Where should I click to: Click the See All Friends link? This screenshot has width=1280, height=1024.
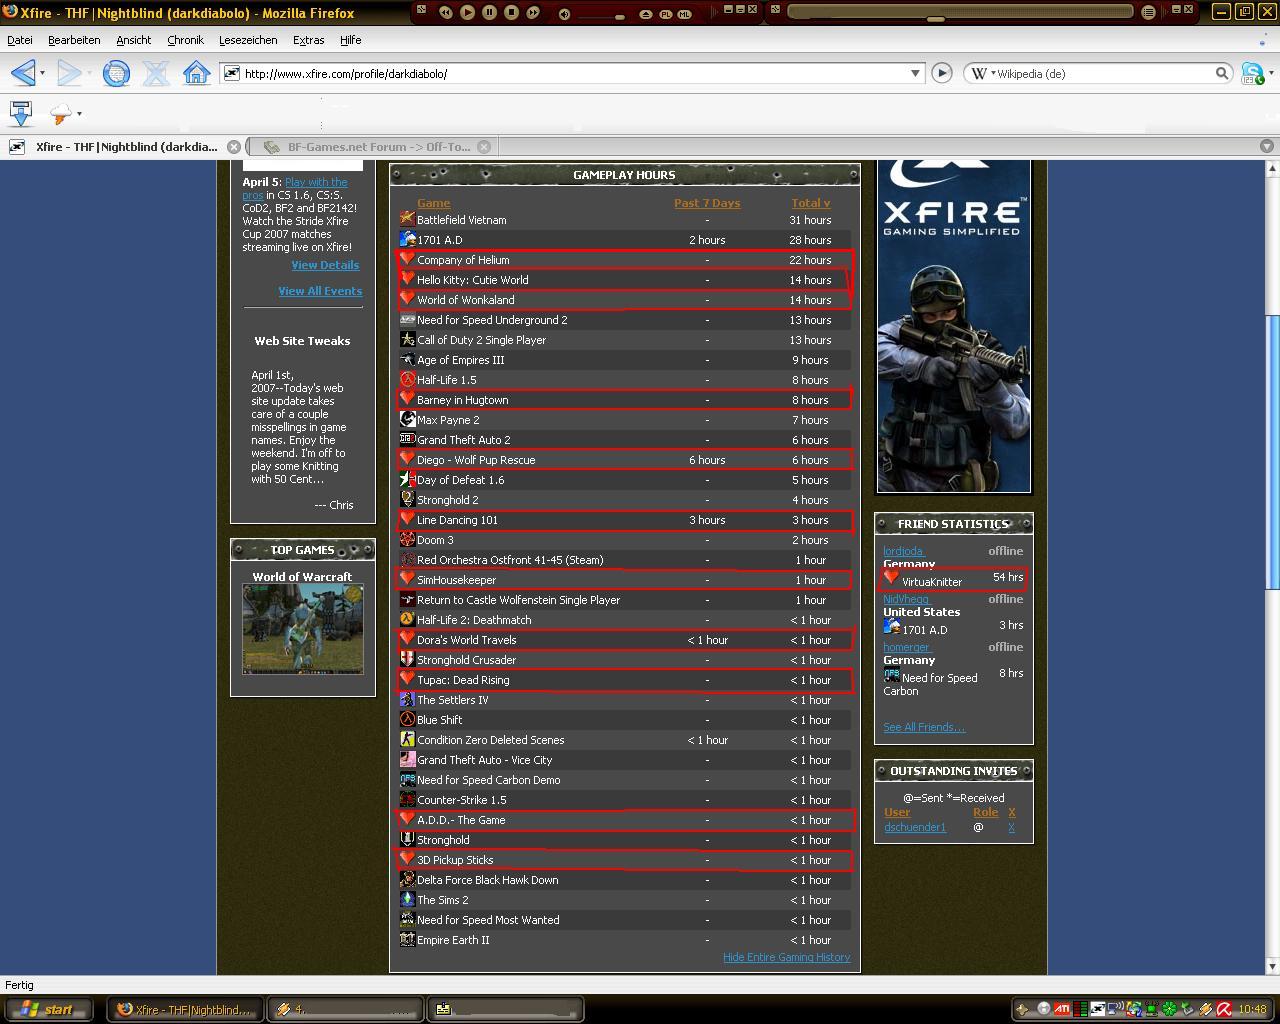coord(924,727)
